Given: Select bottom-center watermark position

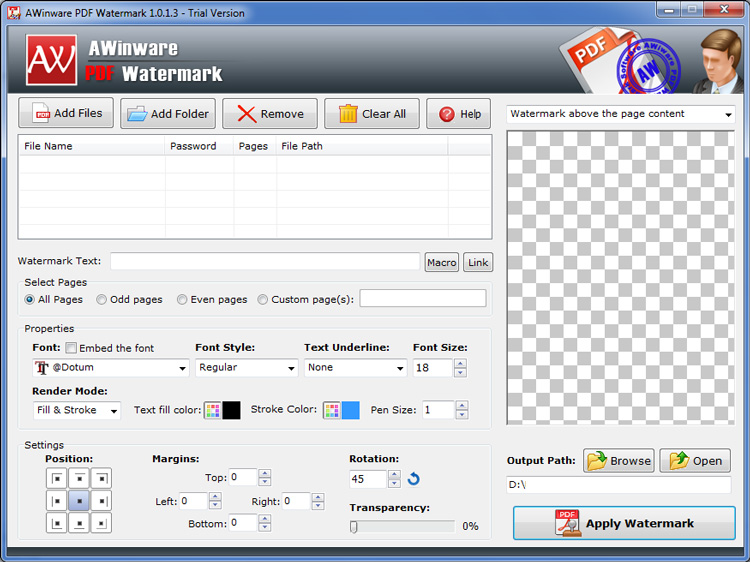Looking at the screenshot, I should point(79,523).
